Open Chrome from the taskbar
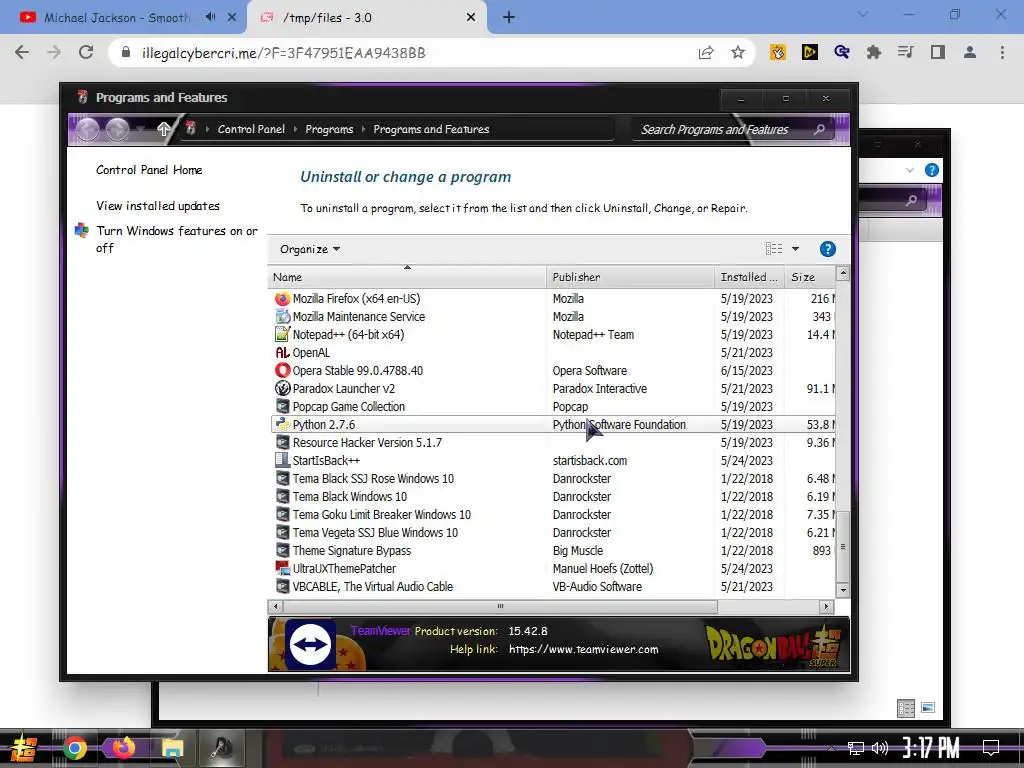Viewport: 1024px width, 768px height. pos(74,748)
